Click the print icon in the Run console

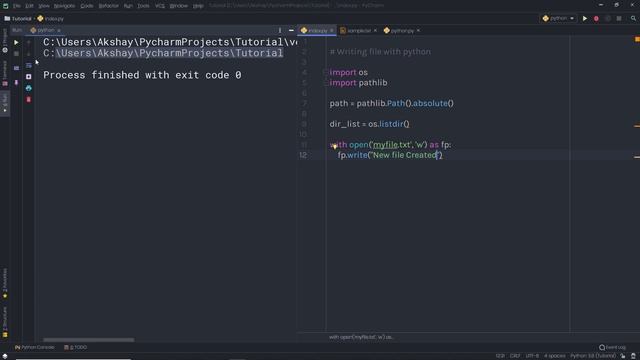[x=29, y=88]
